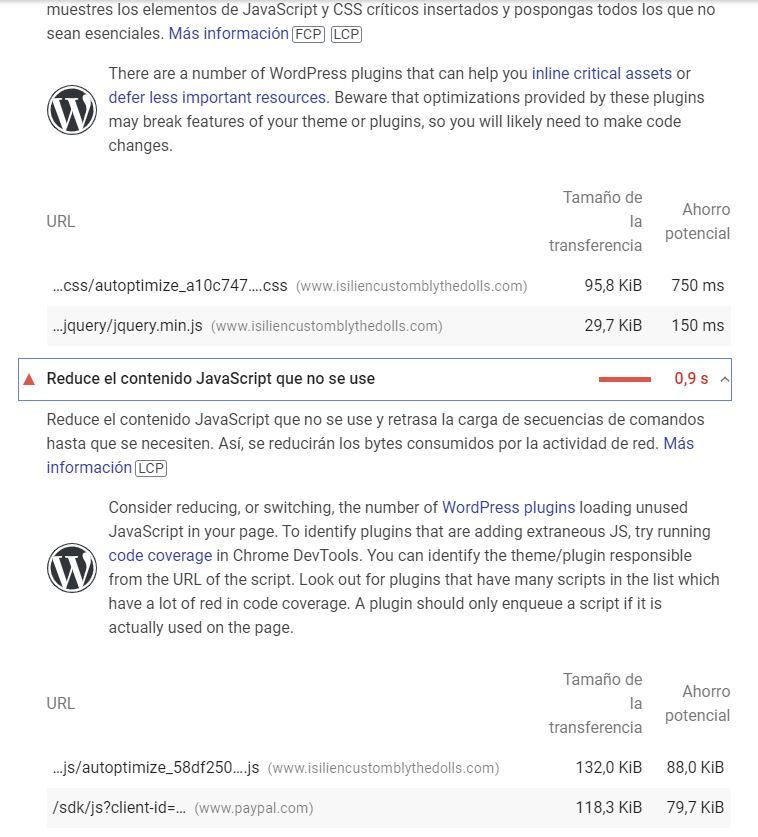758x837 pixels.
Task: Open the 'inline critical assets' link
Action: [602, 73]
